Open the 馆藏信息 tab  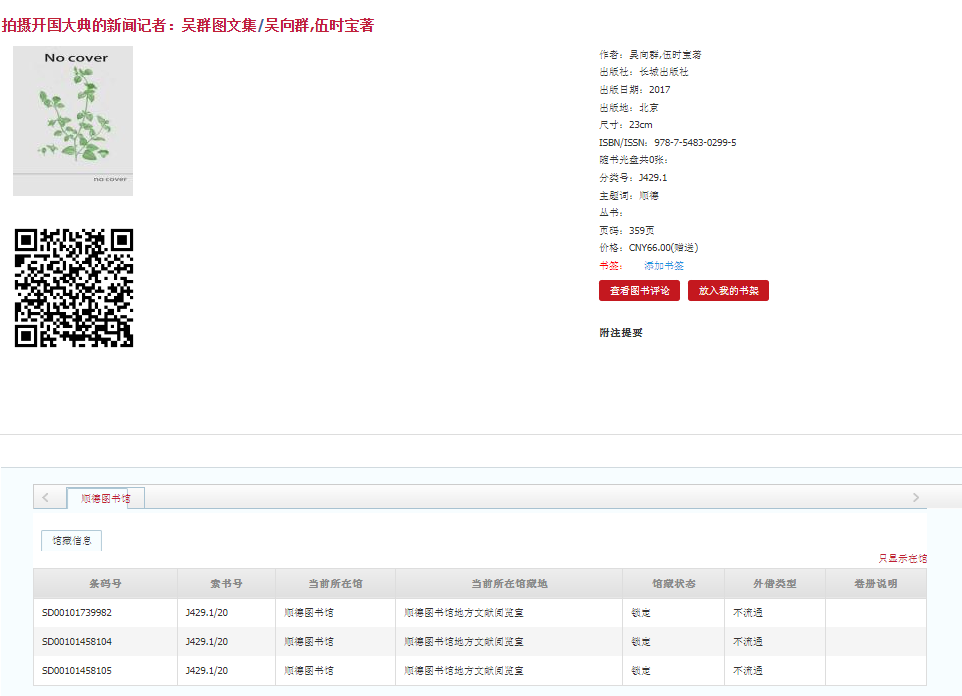pos(72,541)
